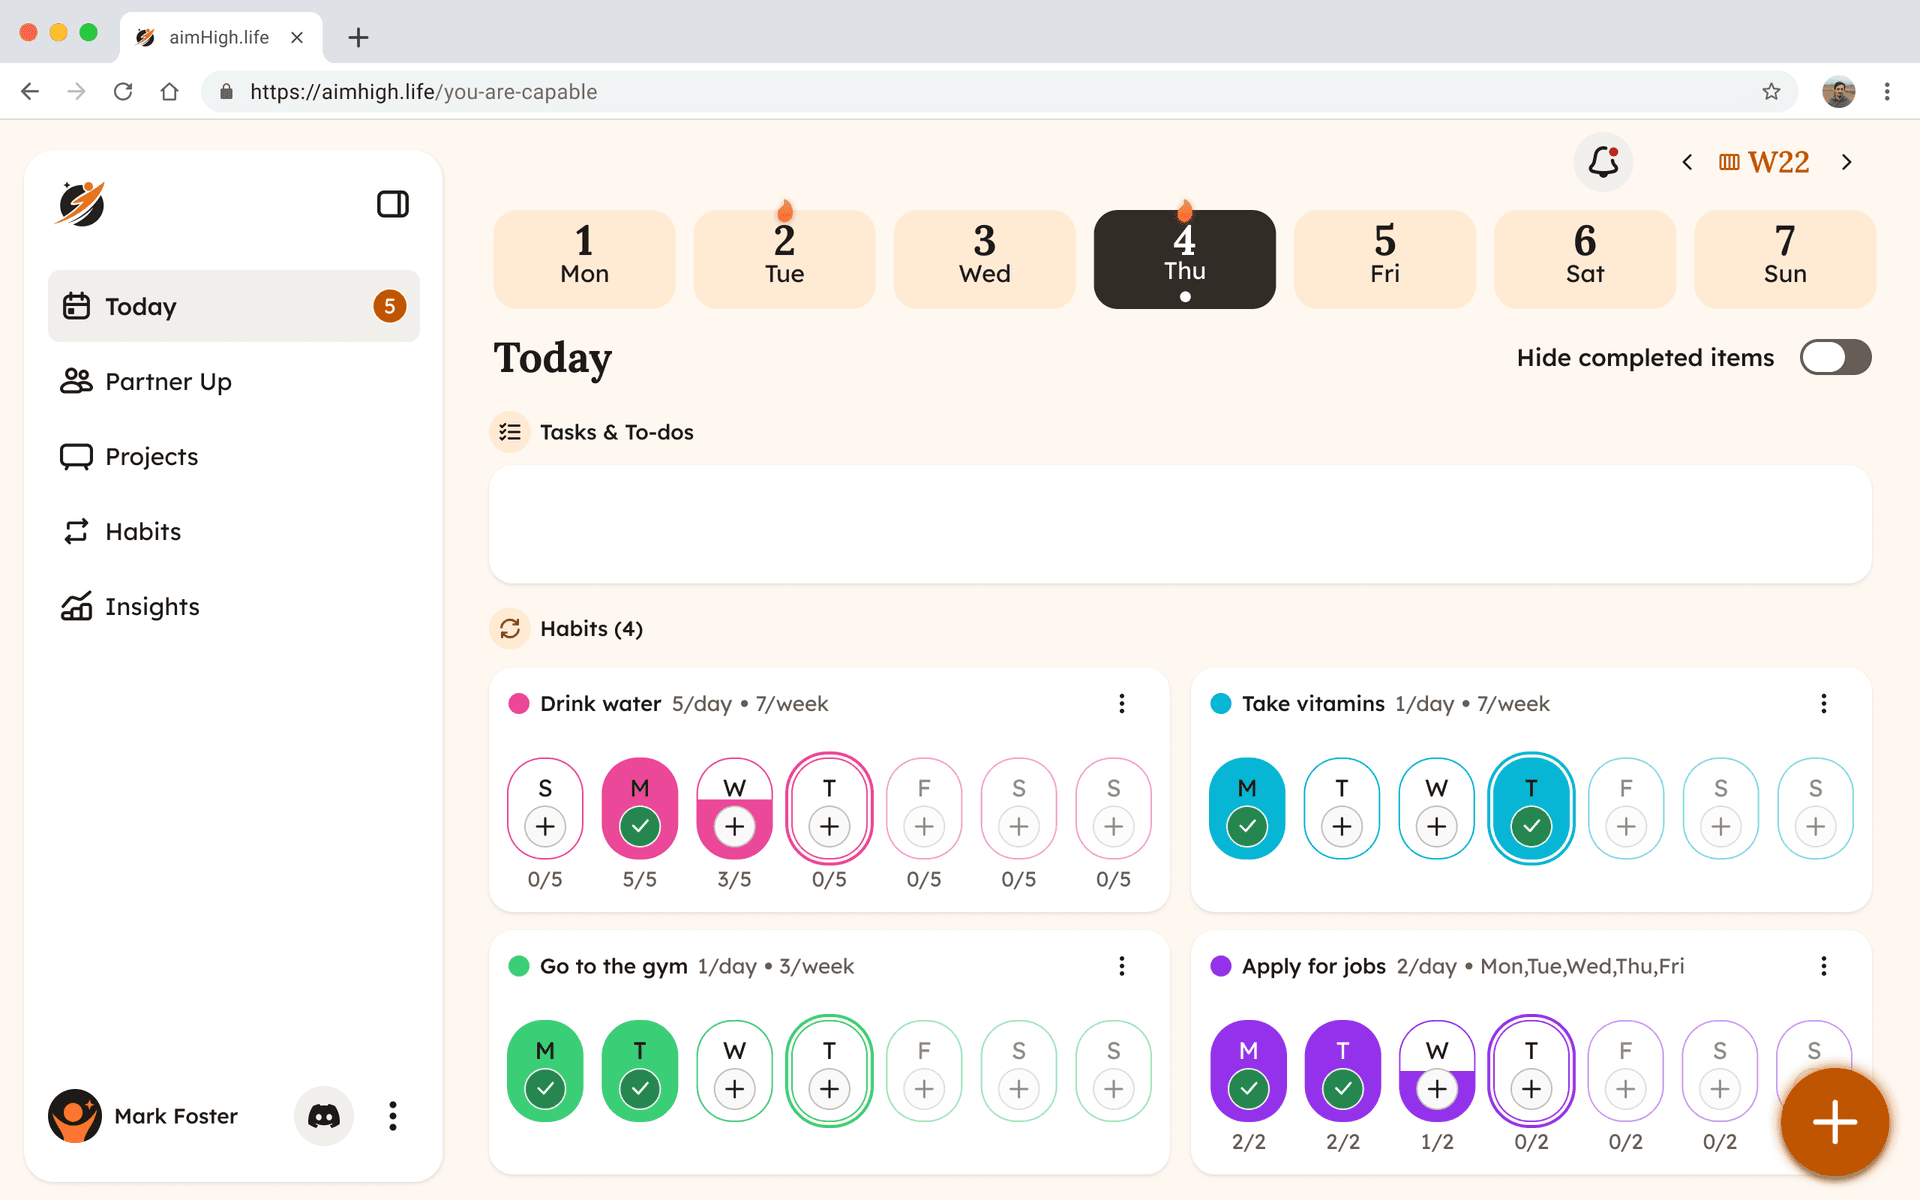The height and width of the screenshot is (1200, 1920).
Task: Toggle Hide completed items switch
Action: click(1835, 357)
